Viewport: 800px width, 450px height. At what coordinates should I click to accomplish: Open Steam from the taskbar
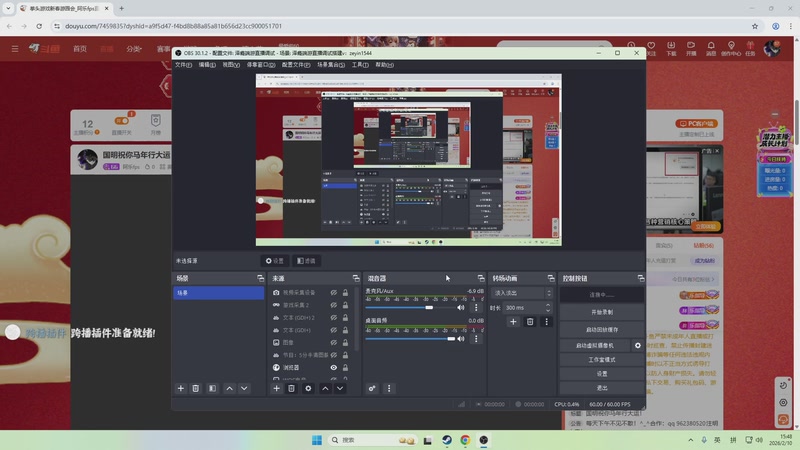coord(447,440)
